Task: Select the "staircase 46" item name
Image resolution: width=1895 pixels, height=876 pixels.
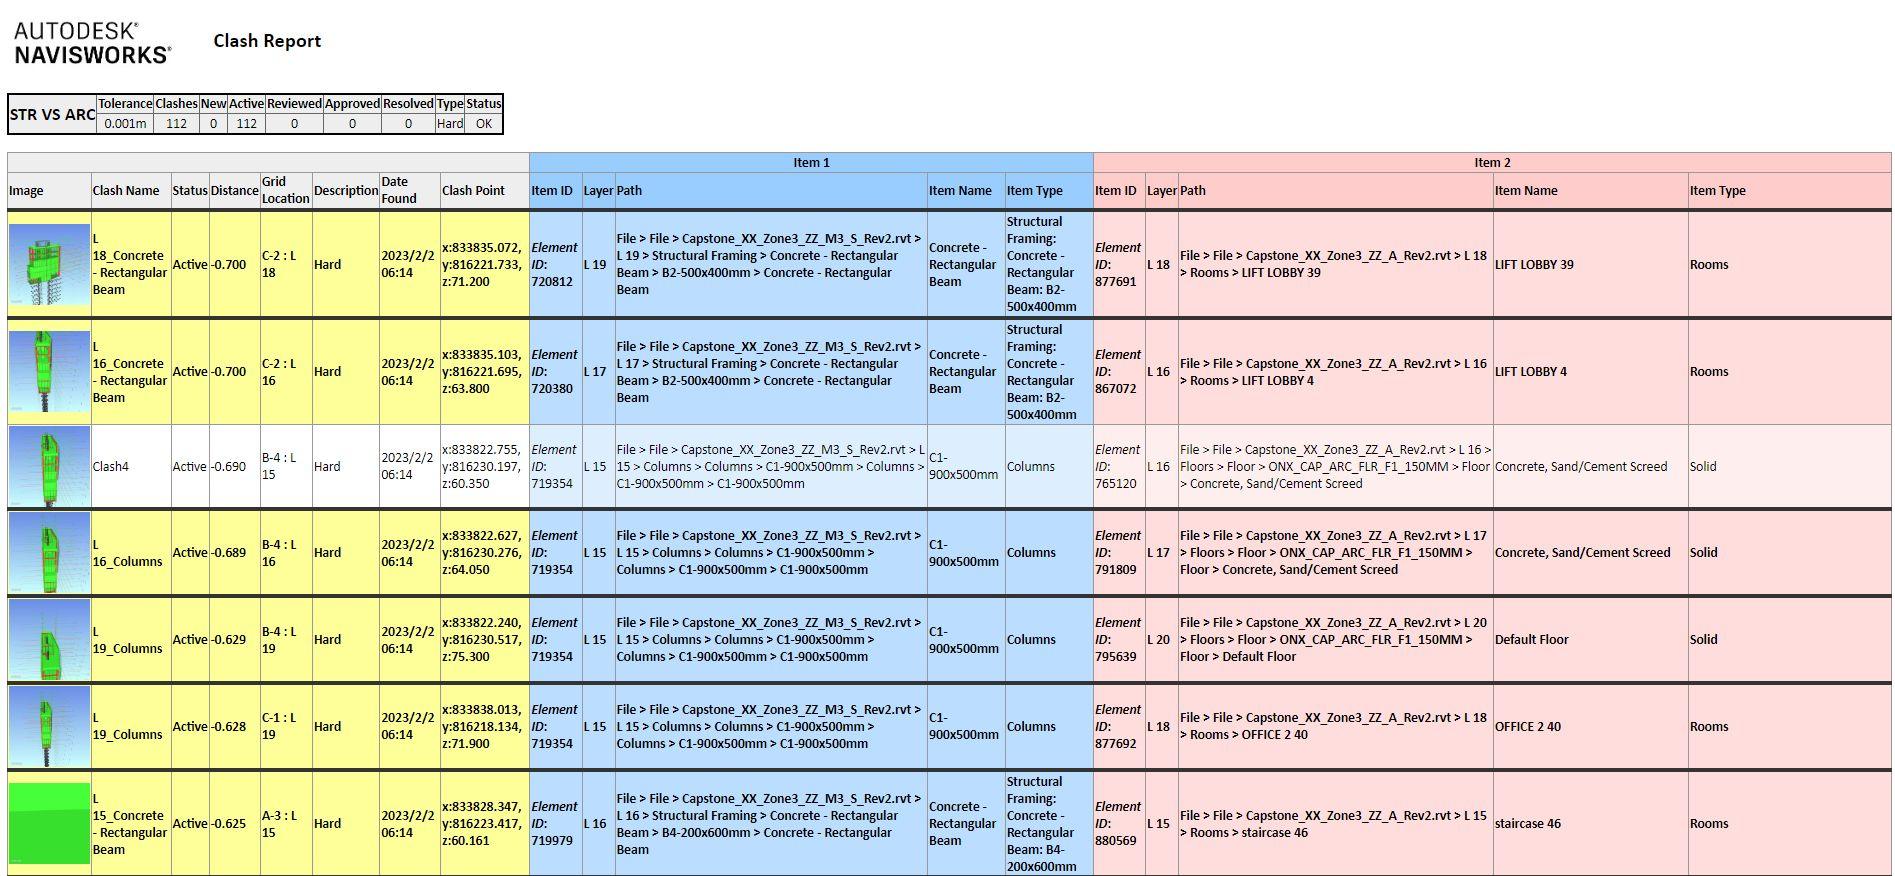Action: [1527, 824]
